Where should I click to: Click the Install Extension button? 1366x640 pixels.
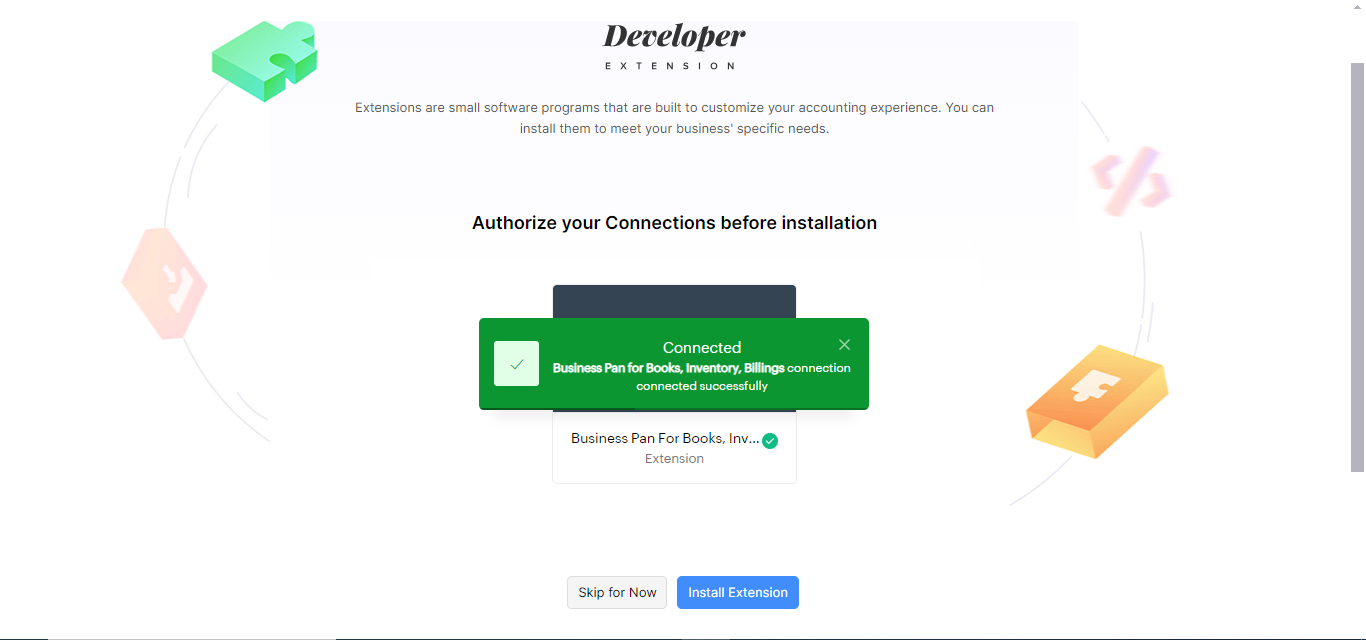point(738,592)
